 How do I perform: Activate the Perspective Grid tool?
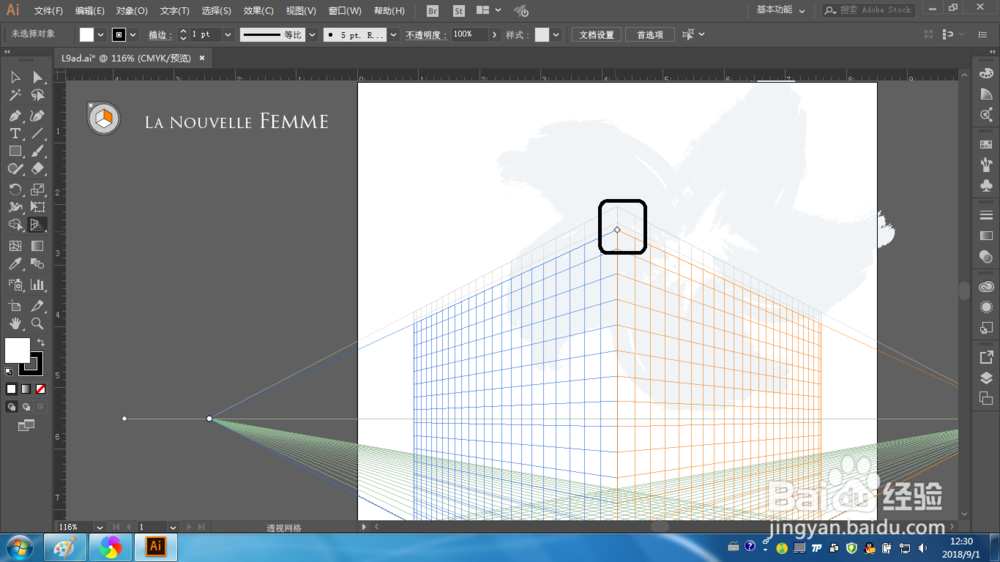pyautogui.click(x=38, y=225)
